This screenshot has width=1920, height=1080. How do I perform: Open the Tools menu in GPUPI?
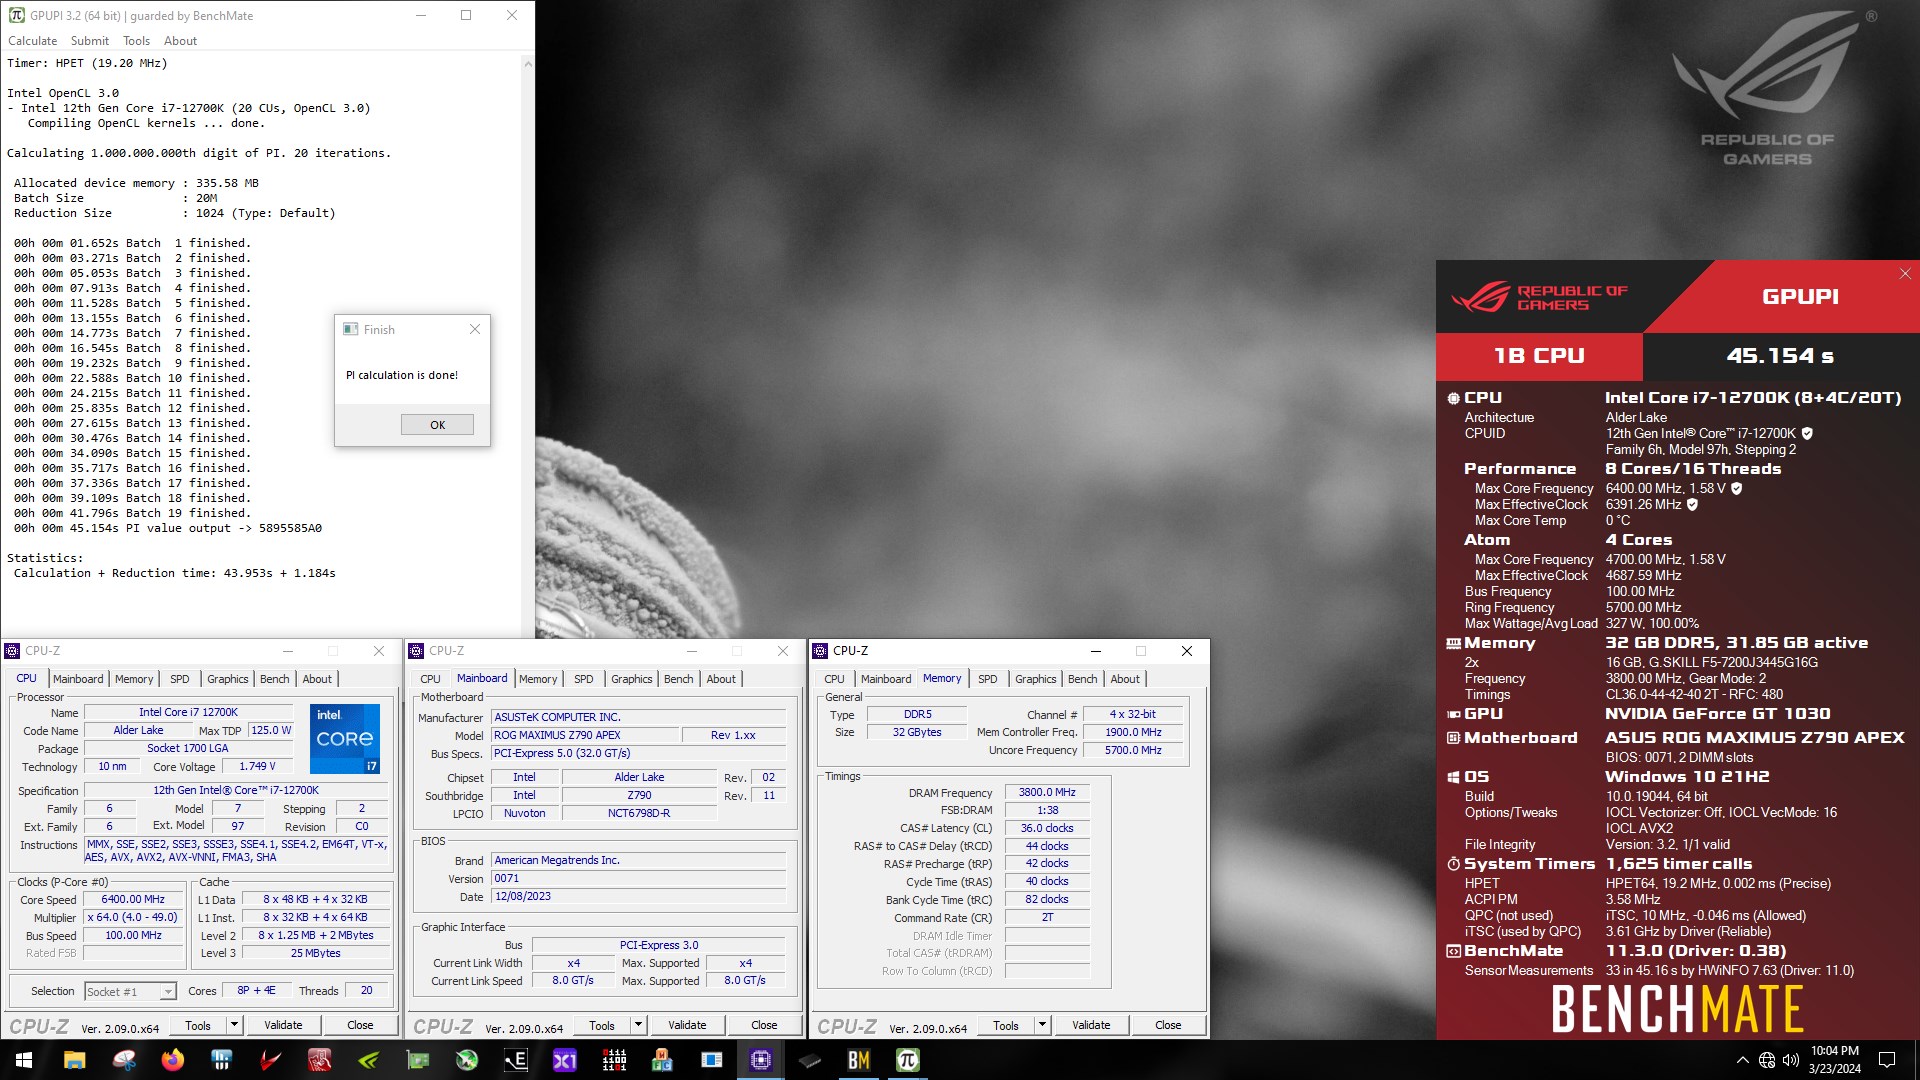[x=137, y=41]
